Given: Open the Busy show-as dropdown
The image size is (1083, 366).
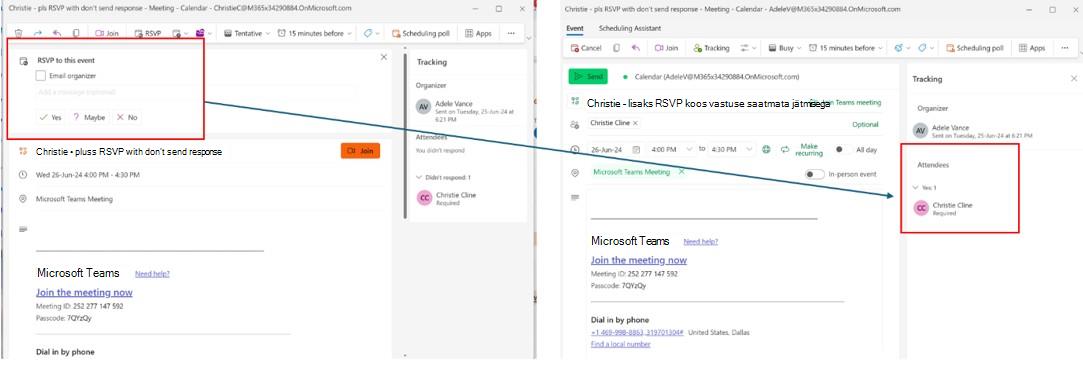Looking at the screenshot, I should (784, 48).
